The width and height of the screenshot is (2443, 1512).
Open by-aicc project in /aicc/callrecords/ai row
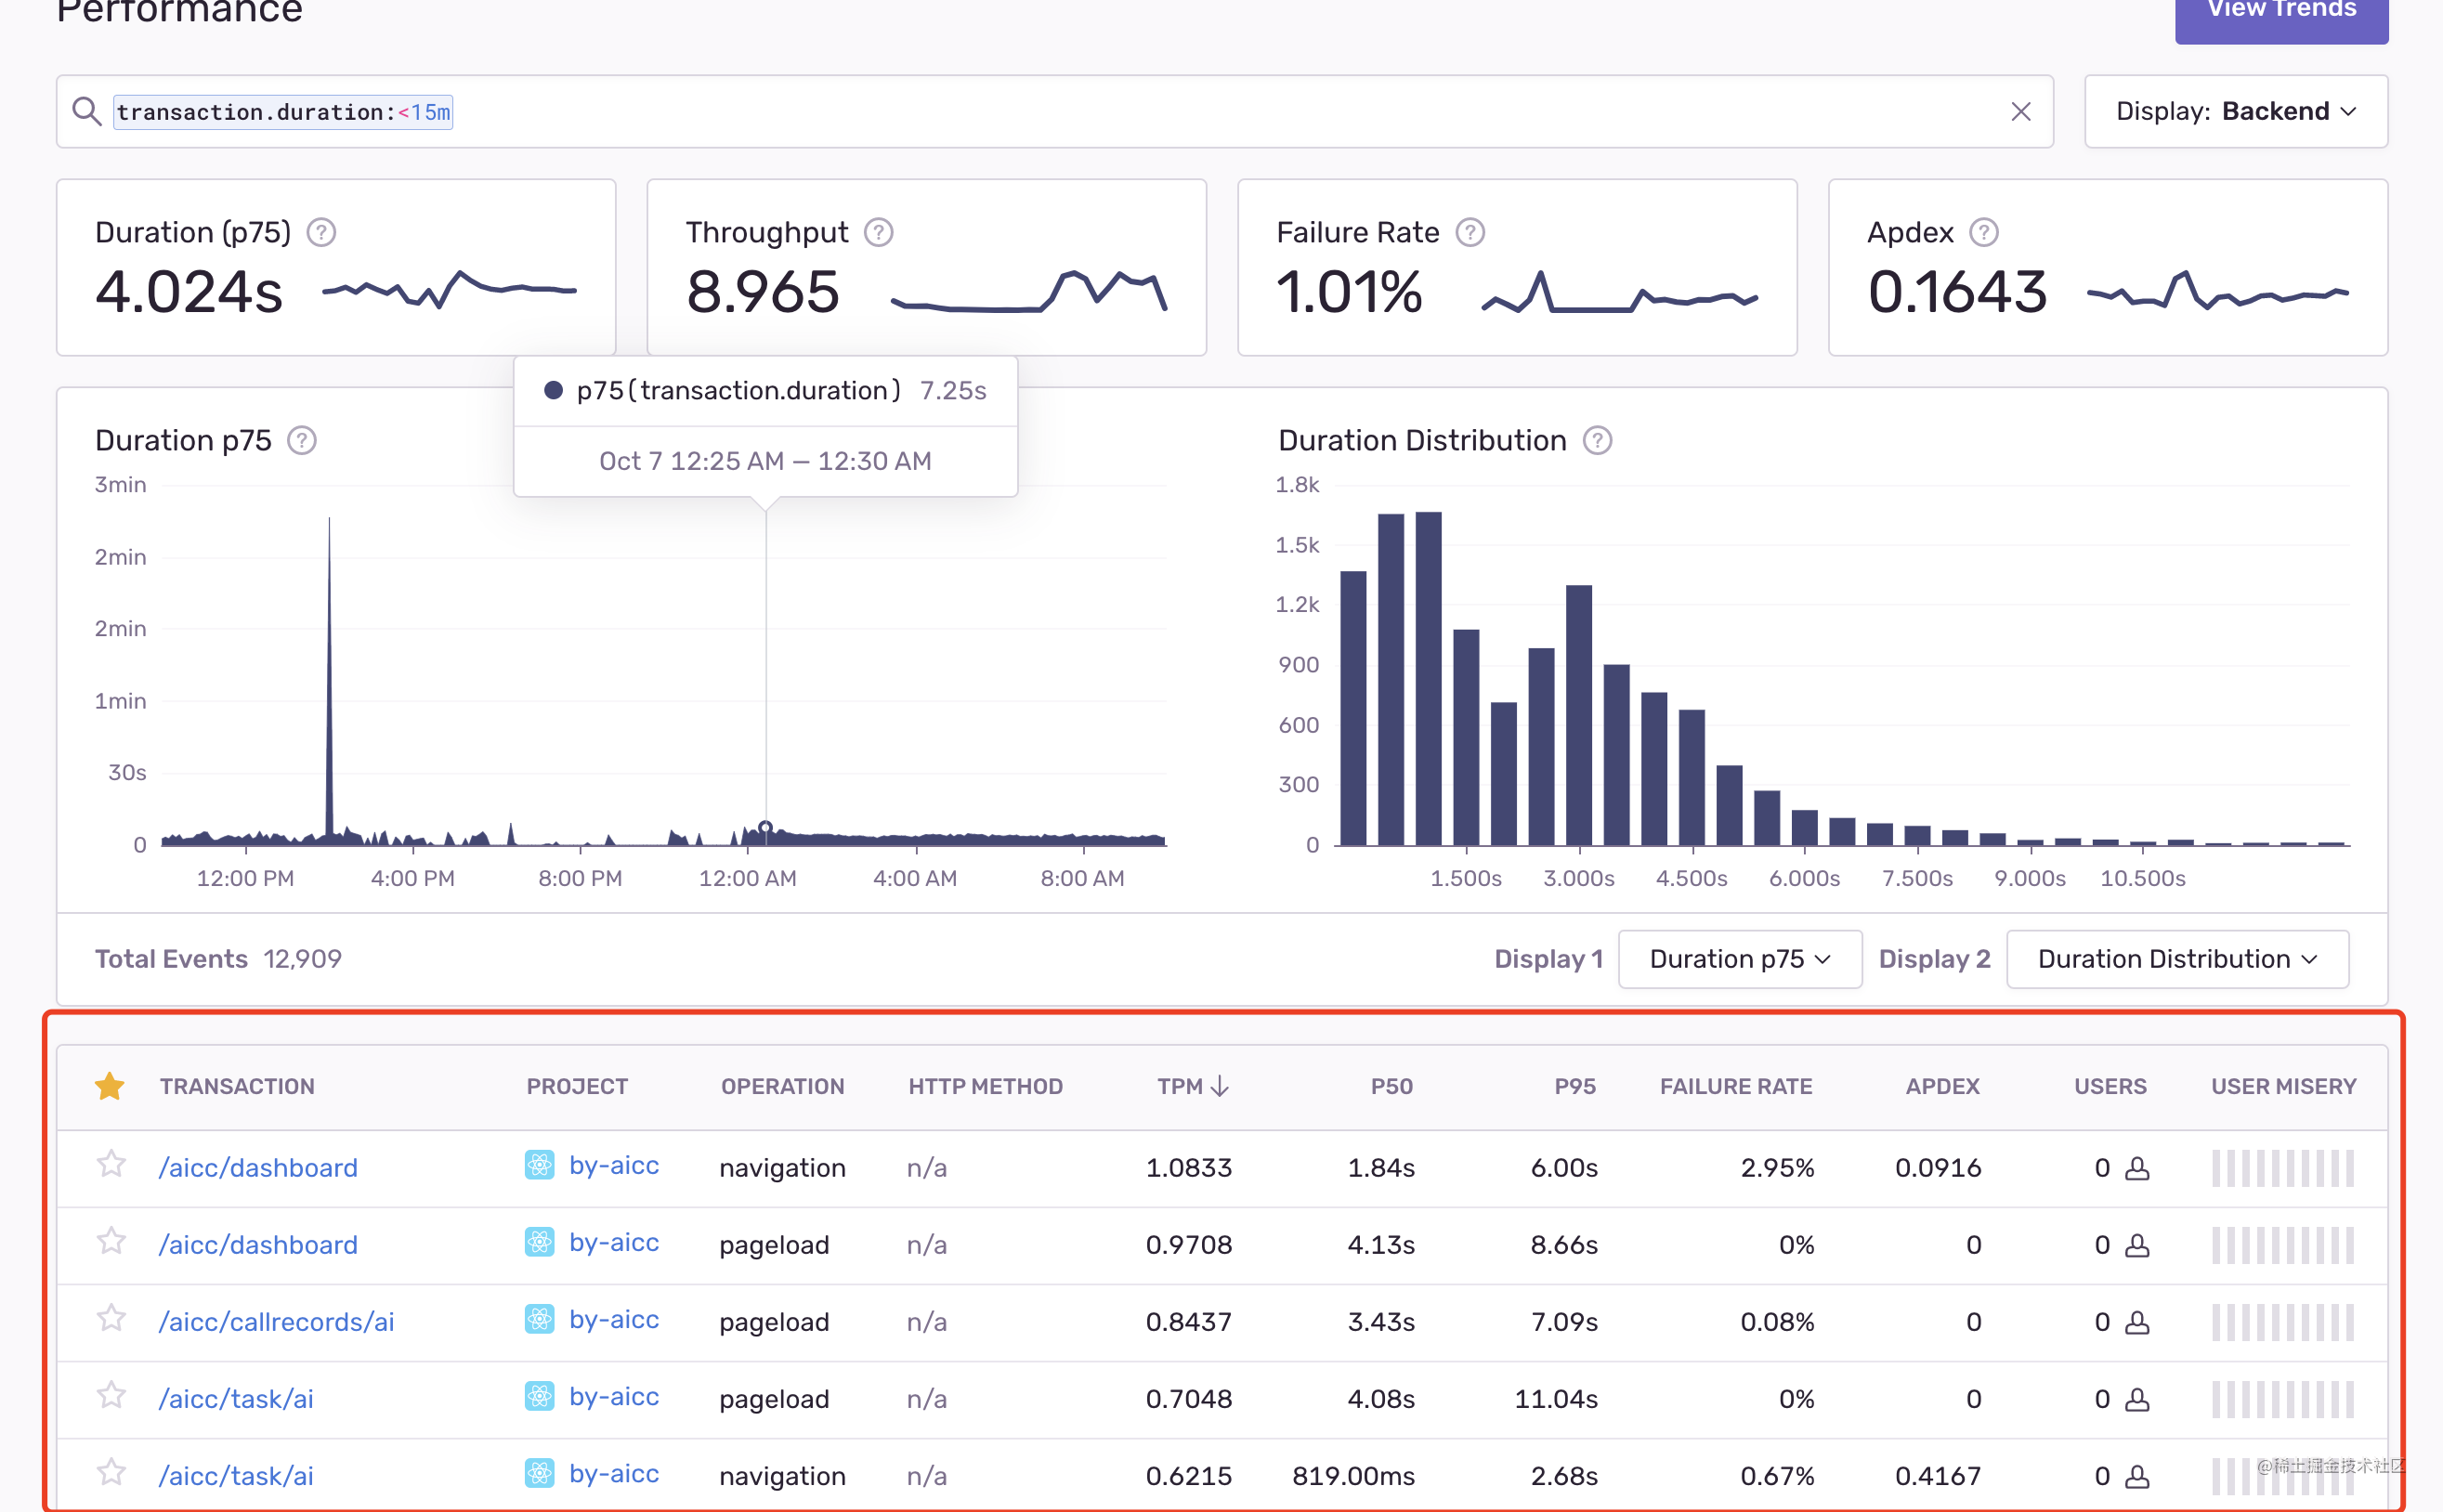(614, 1319)
